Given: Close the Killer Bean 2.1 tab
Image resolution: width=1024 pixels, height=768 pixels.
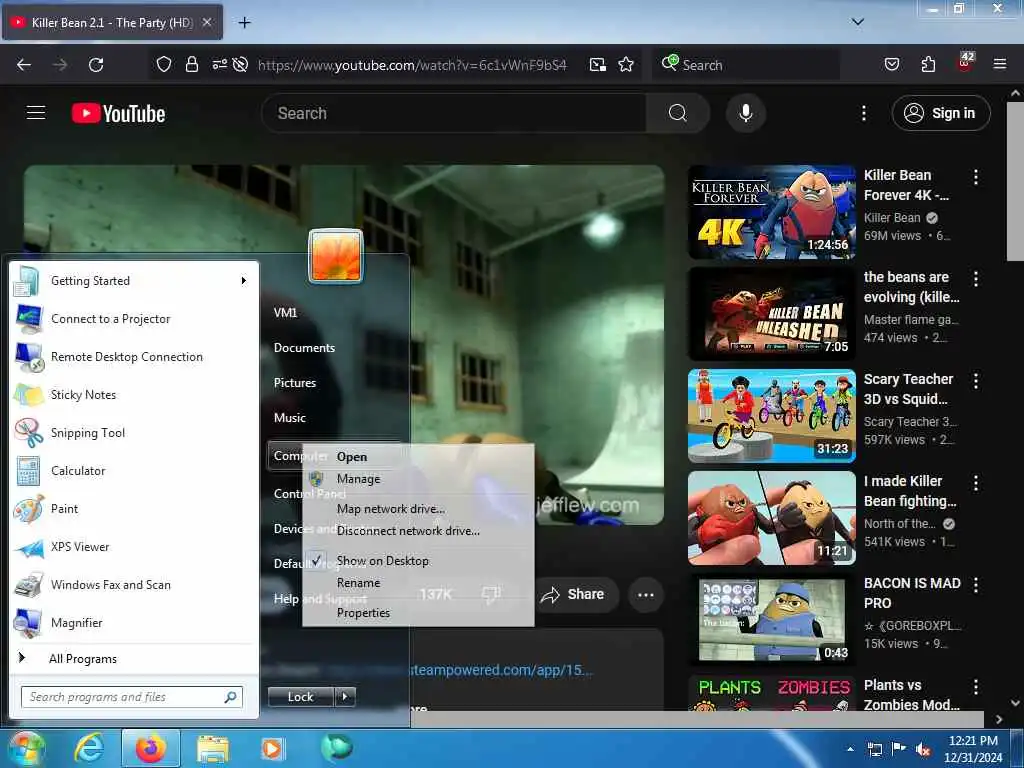Looking at the screenshot, I should point(206,22).
